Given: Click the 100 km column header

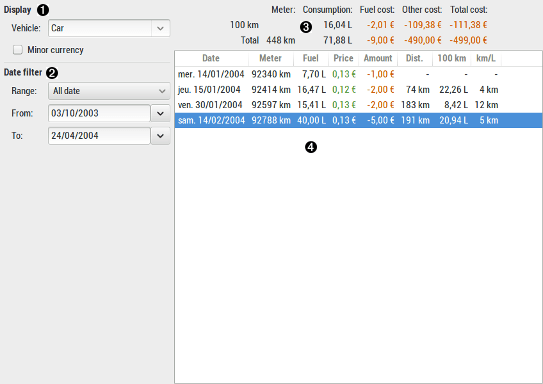Looking at the screenshot, I should pyautogui.click(x=452, y=58).
